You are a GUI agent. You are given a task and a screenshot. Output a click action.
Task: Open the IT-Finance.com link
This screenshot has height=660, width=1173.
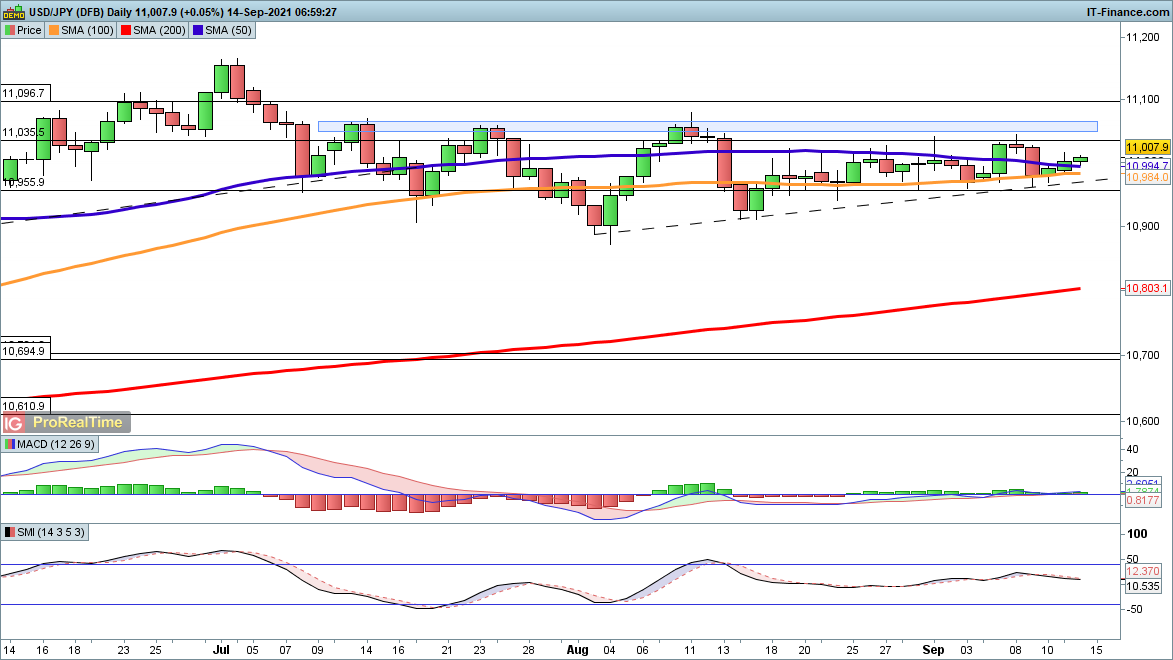pos(1127,11)
